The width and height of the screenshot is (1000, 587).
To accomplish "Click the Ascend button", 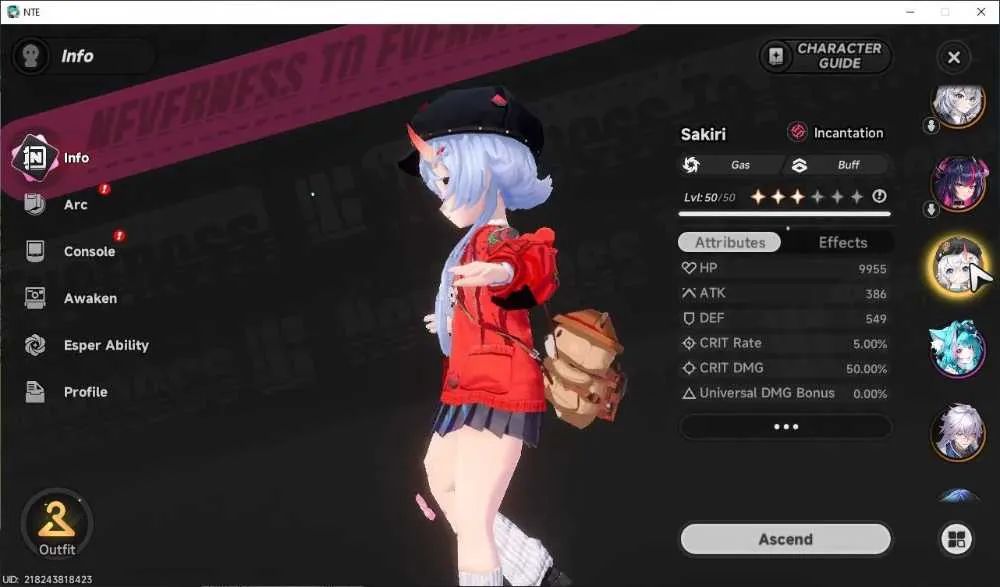I will click(786, 539).
